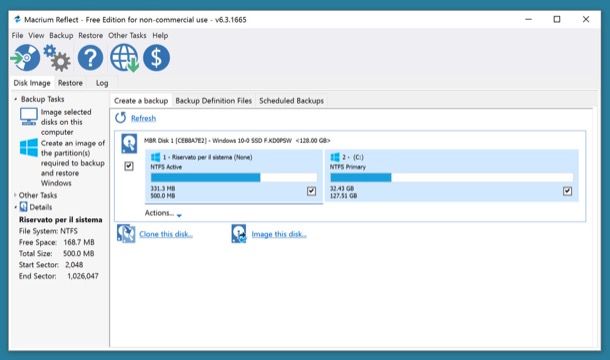Open the Other Tasks menu
Viewport: 610px width, 360px height.
[127, 35]
